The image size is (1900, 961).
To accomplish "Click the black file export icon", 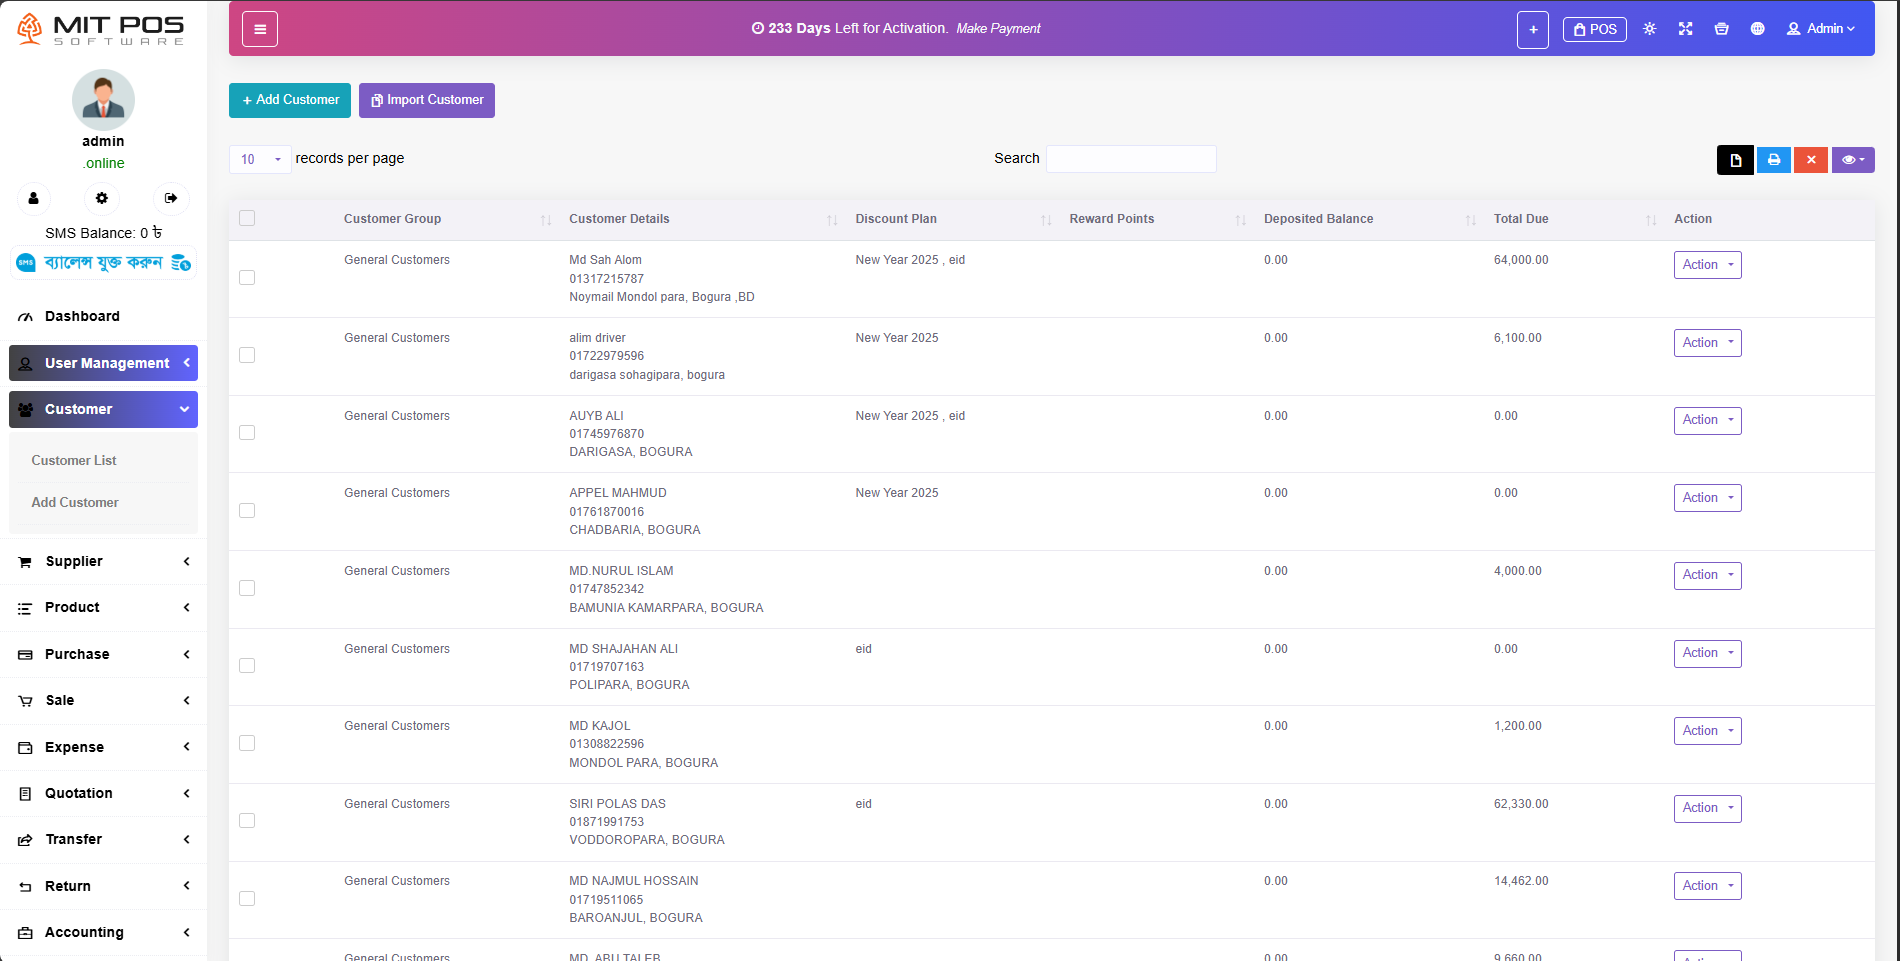I will point(1735,160).
